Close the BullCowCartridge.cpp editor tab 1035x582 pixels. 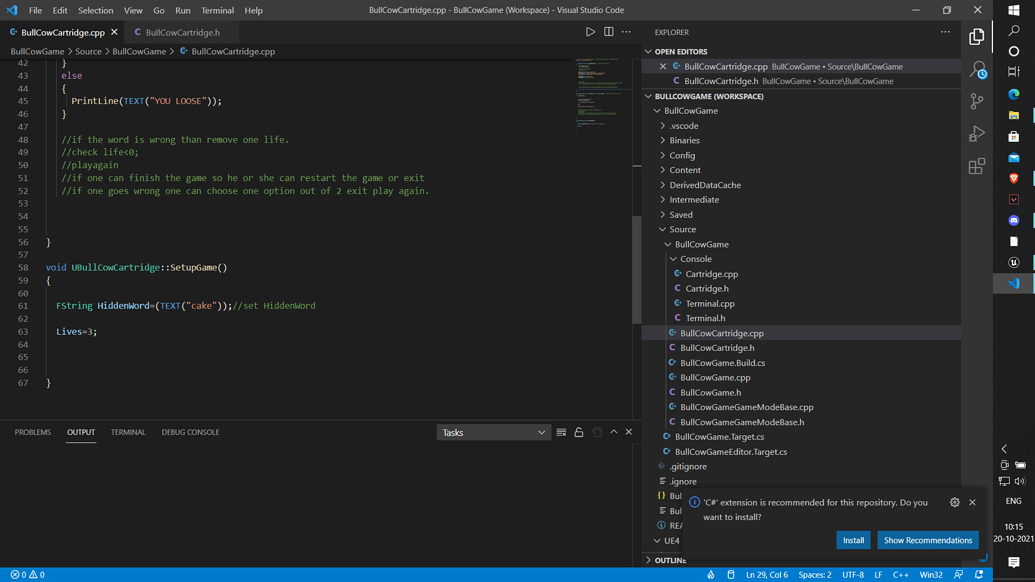pyautogui.click(x=114, y=32)
